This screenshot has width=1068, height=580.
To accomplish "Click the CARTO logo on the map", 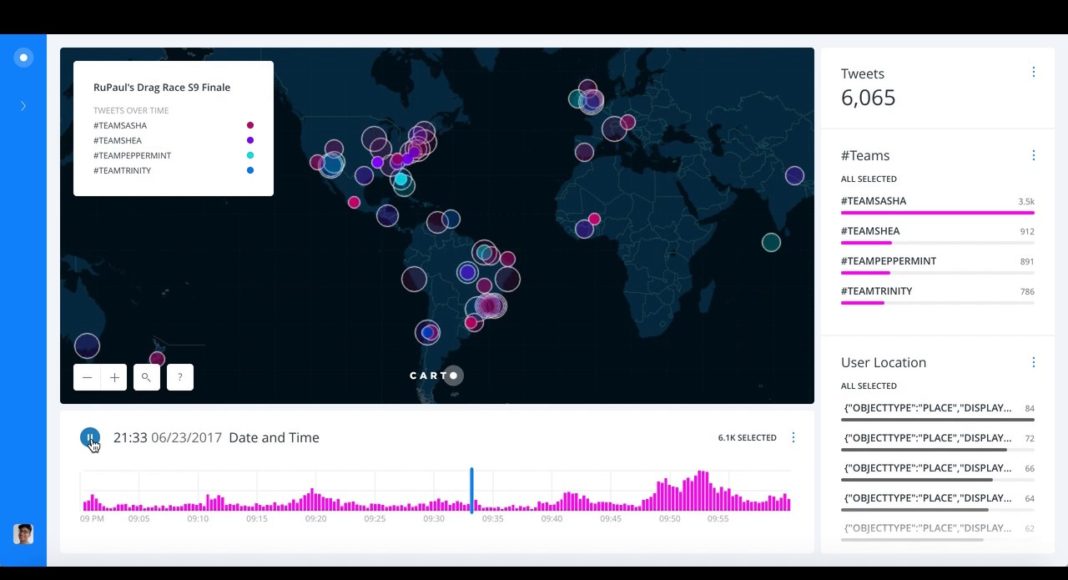I will point(436,375).
